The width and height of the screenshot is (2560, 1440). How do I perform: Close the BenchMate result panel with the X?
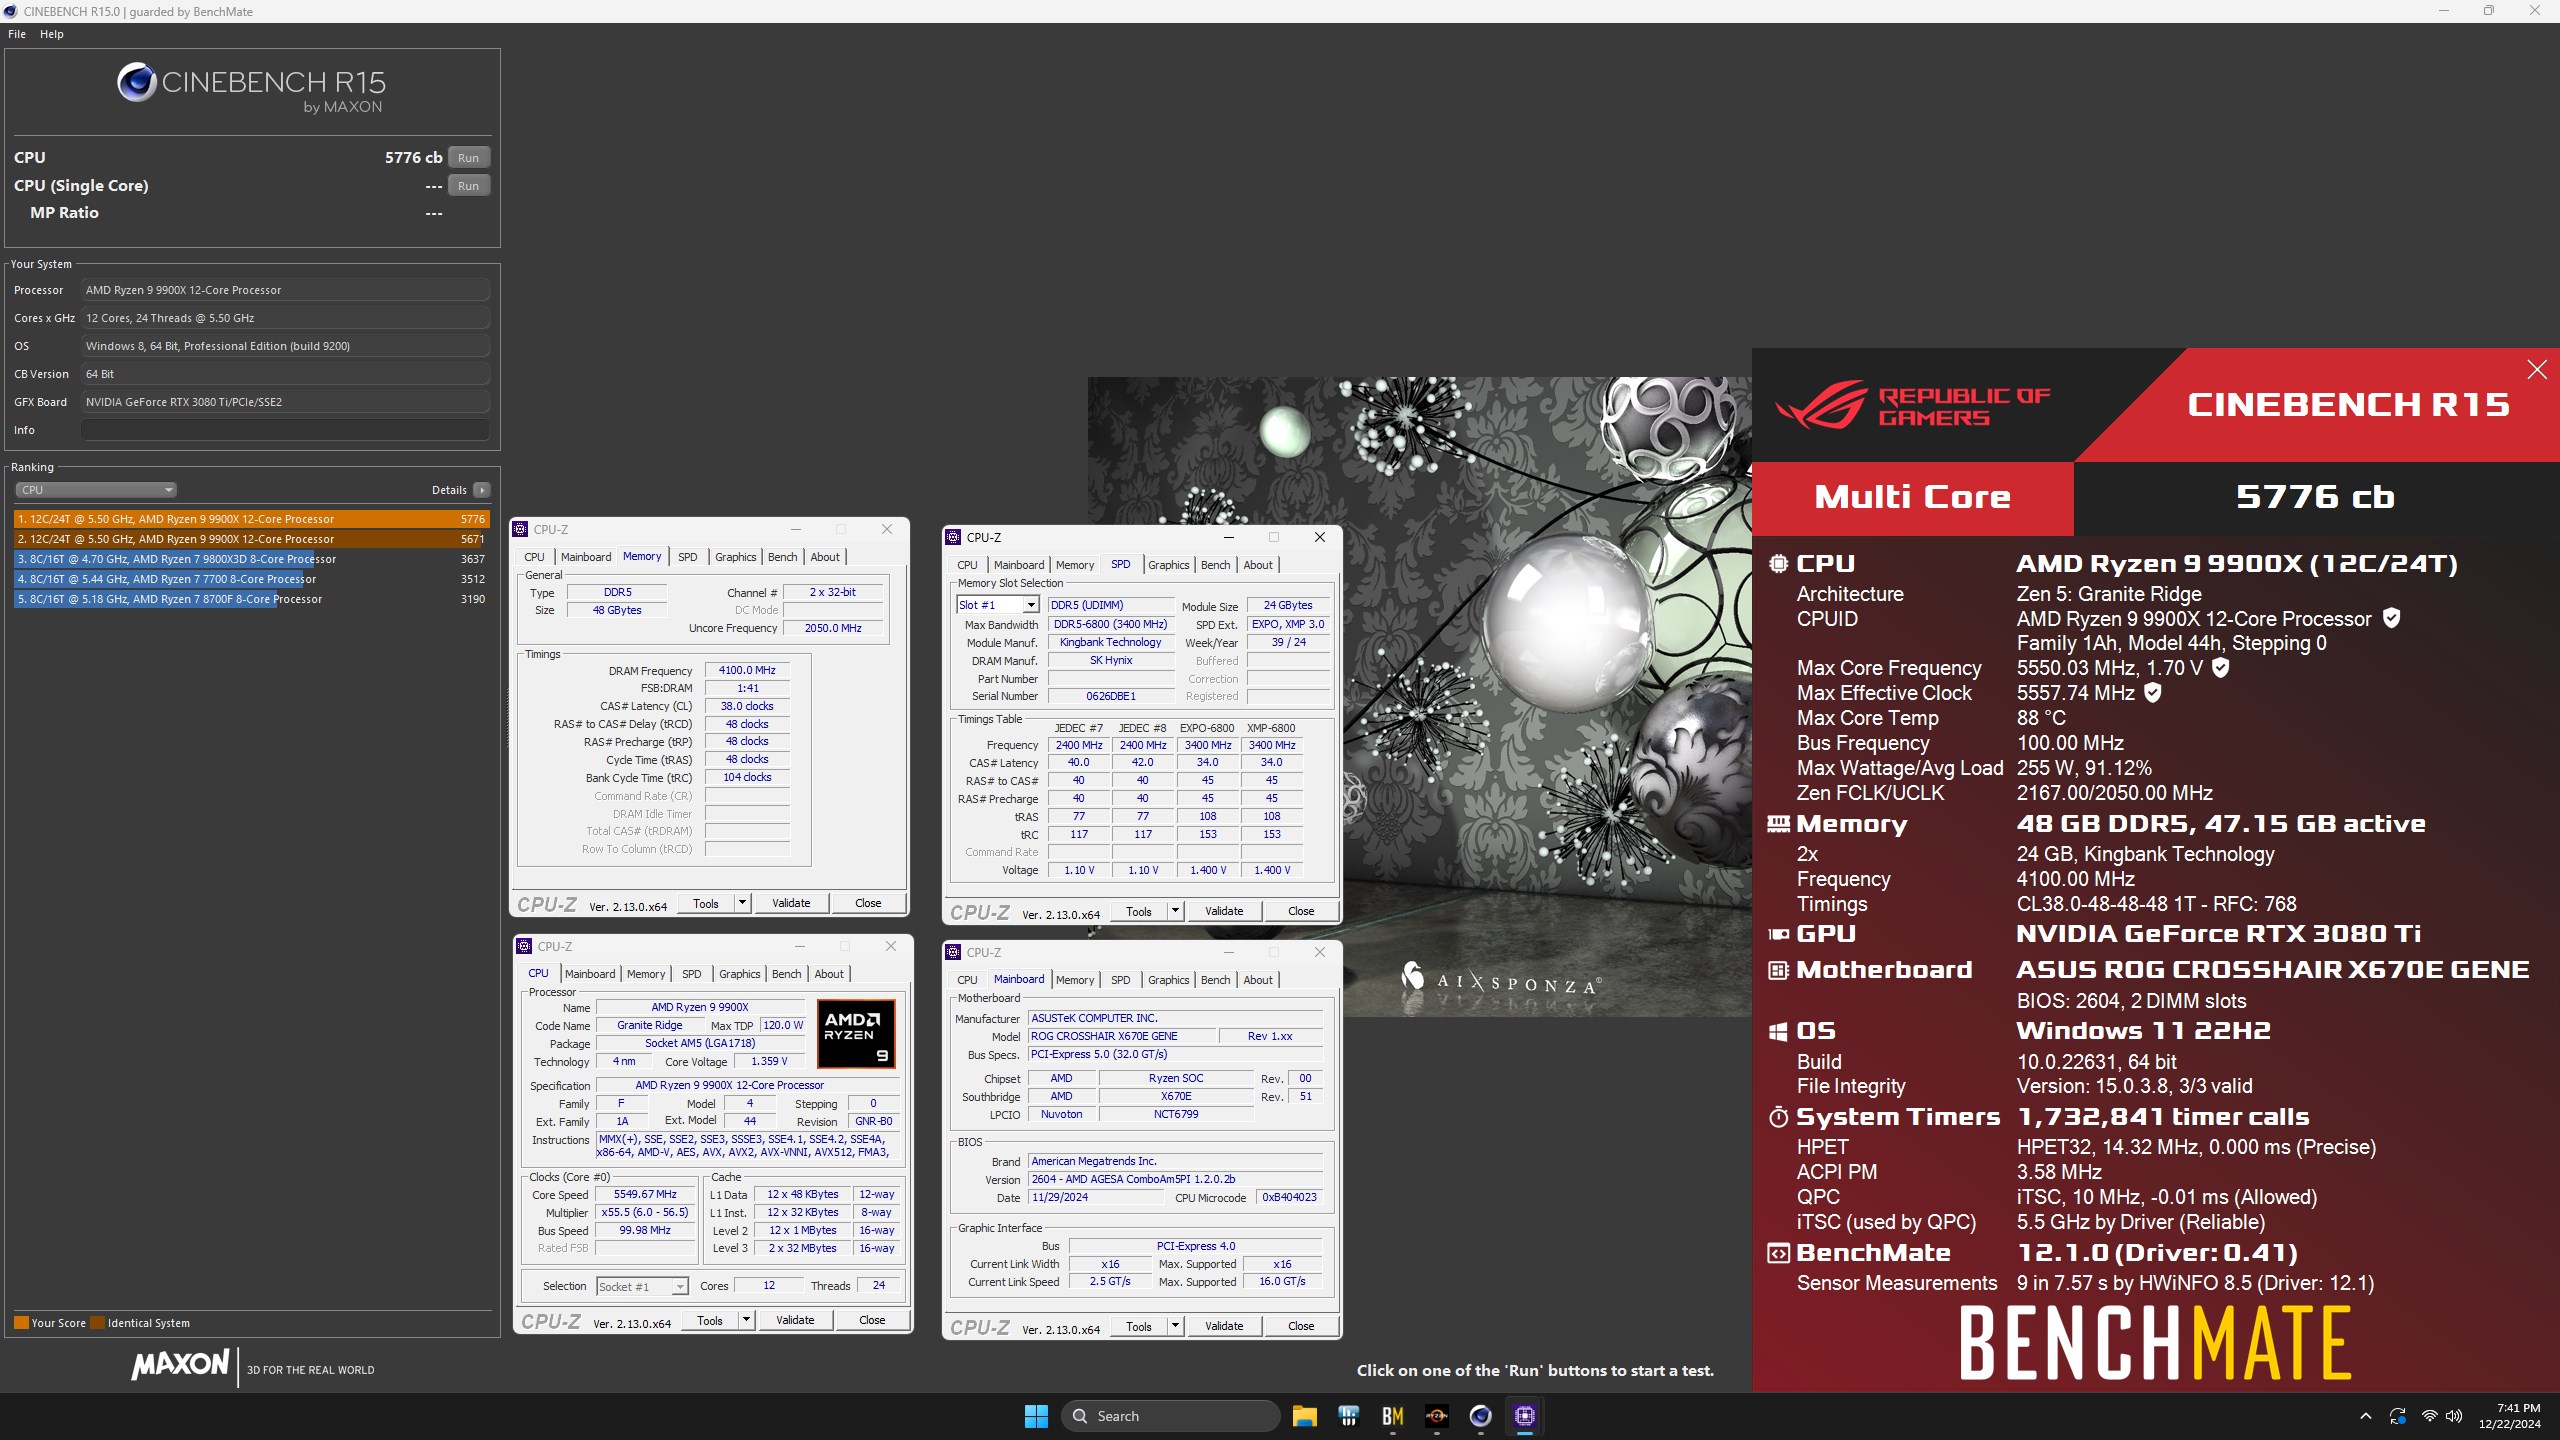click(2537, 370)
